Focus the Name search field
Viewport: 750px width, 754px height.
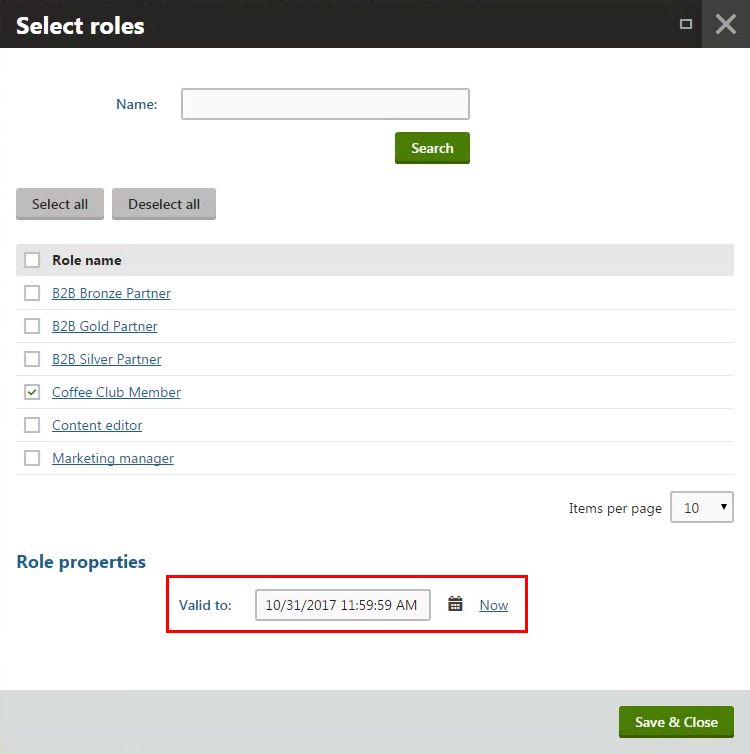pos(325,104)
